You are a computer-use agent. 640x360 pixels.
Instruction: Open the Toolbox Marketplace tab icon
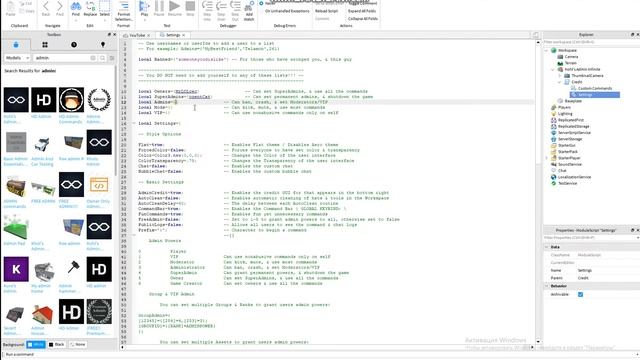click(16, 44)
